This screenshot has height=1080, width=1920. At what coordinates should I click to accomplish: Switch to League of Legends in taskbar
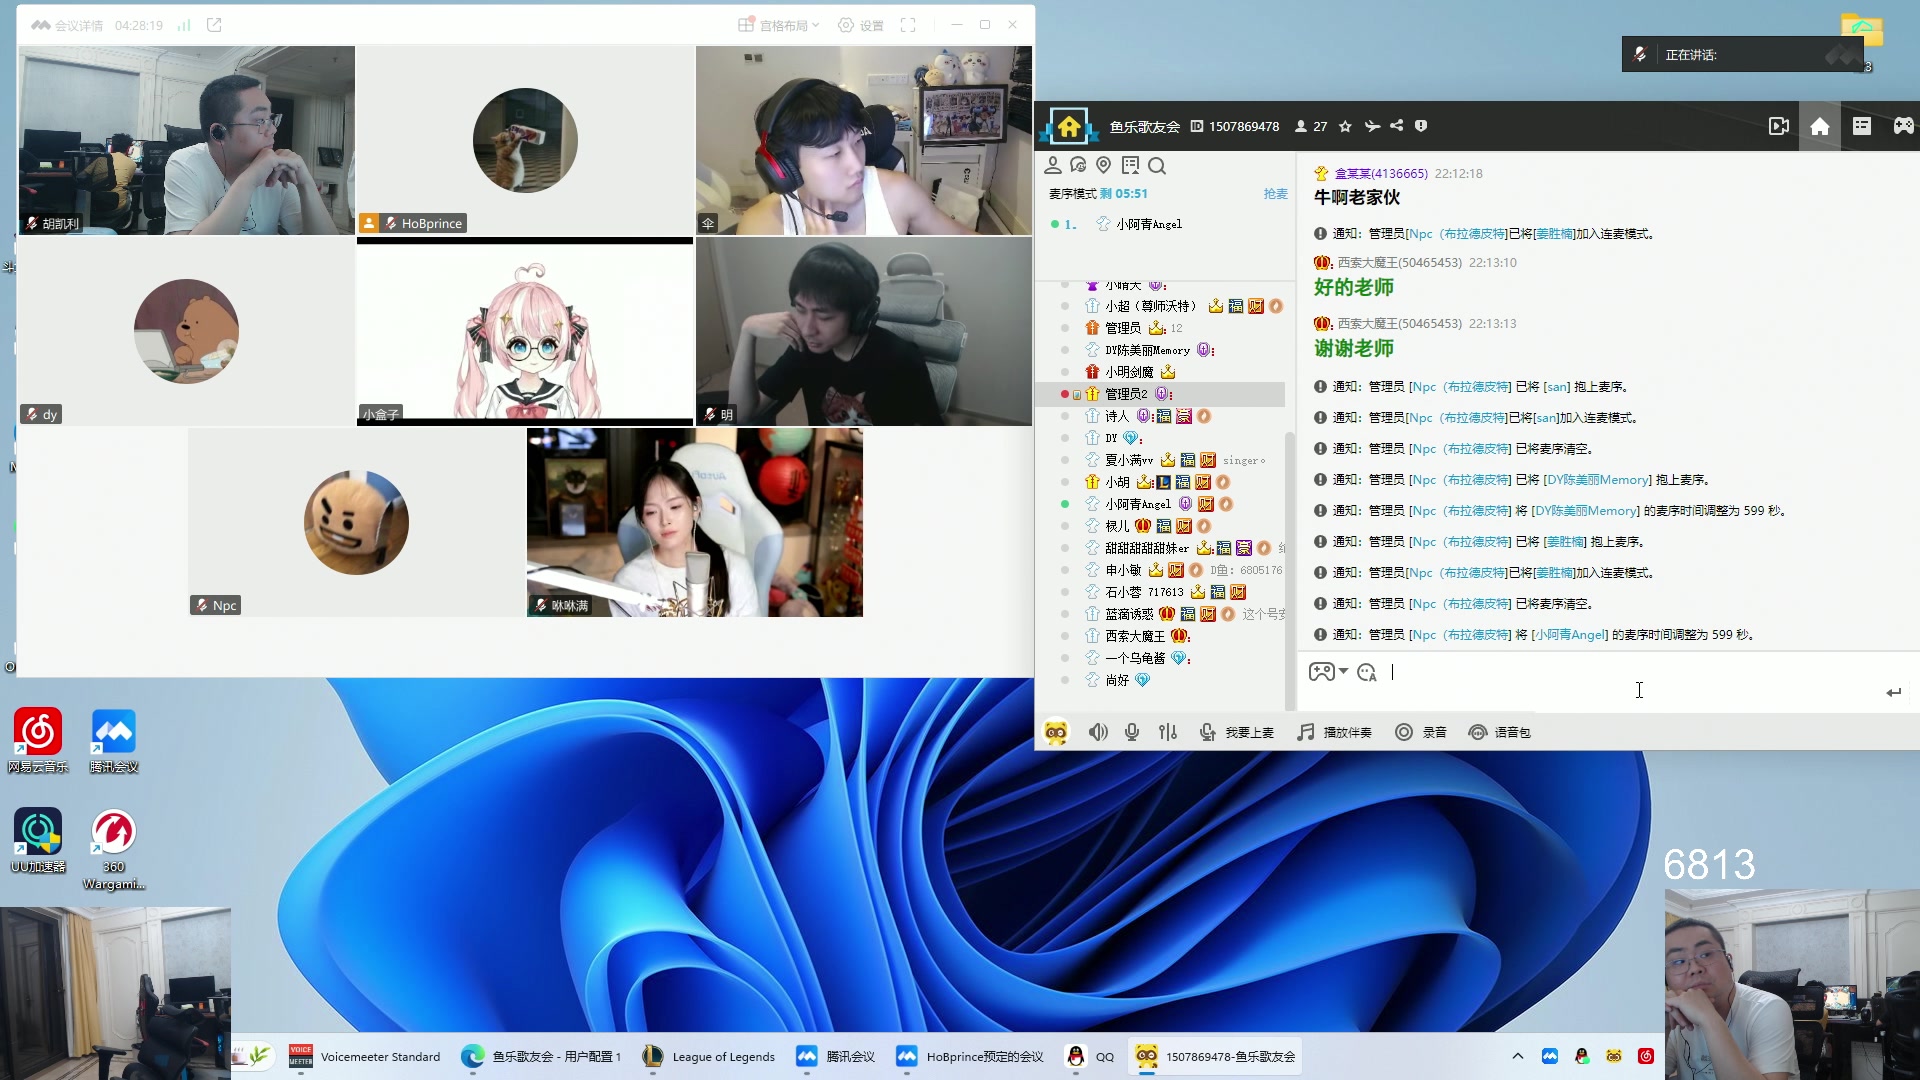tap(708, 1056)
